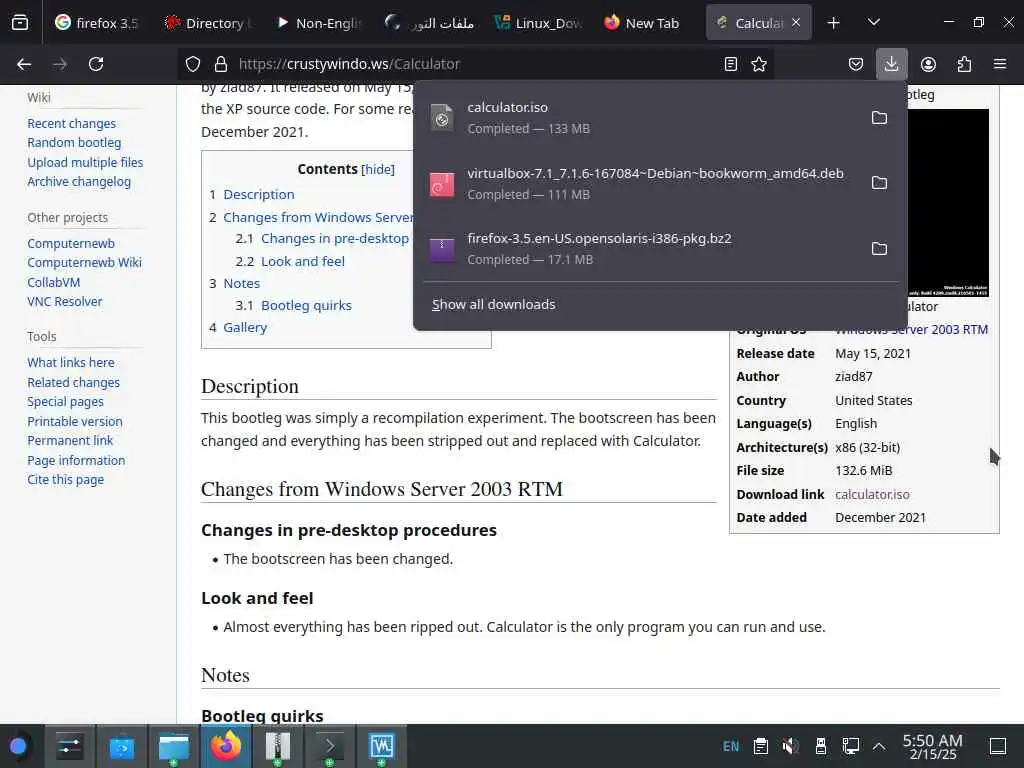Click the taskbar clock showing 5:50 AM

933,746
